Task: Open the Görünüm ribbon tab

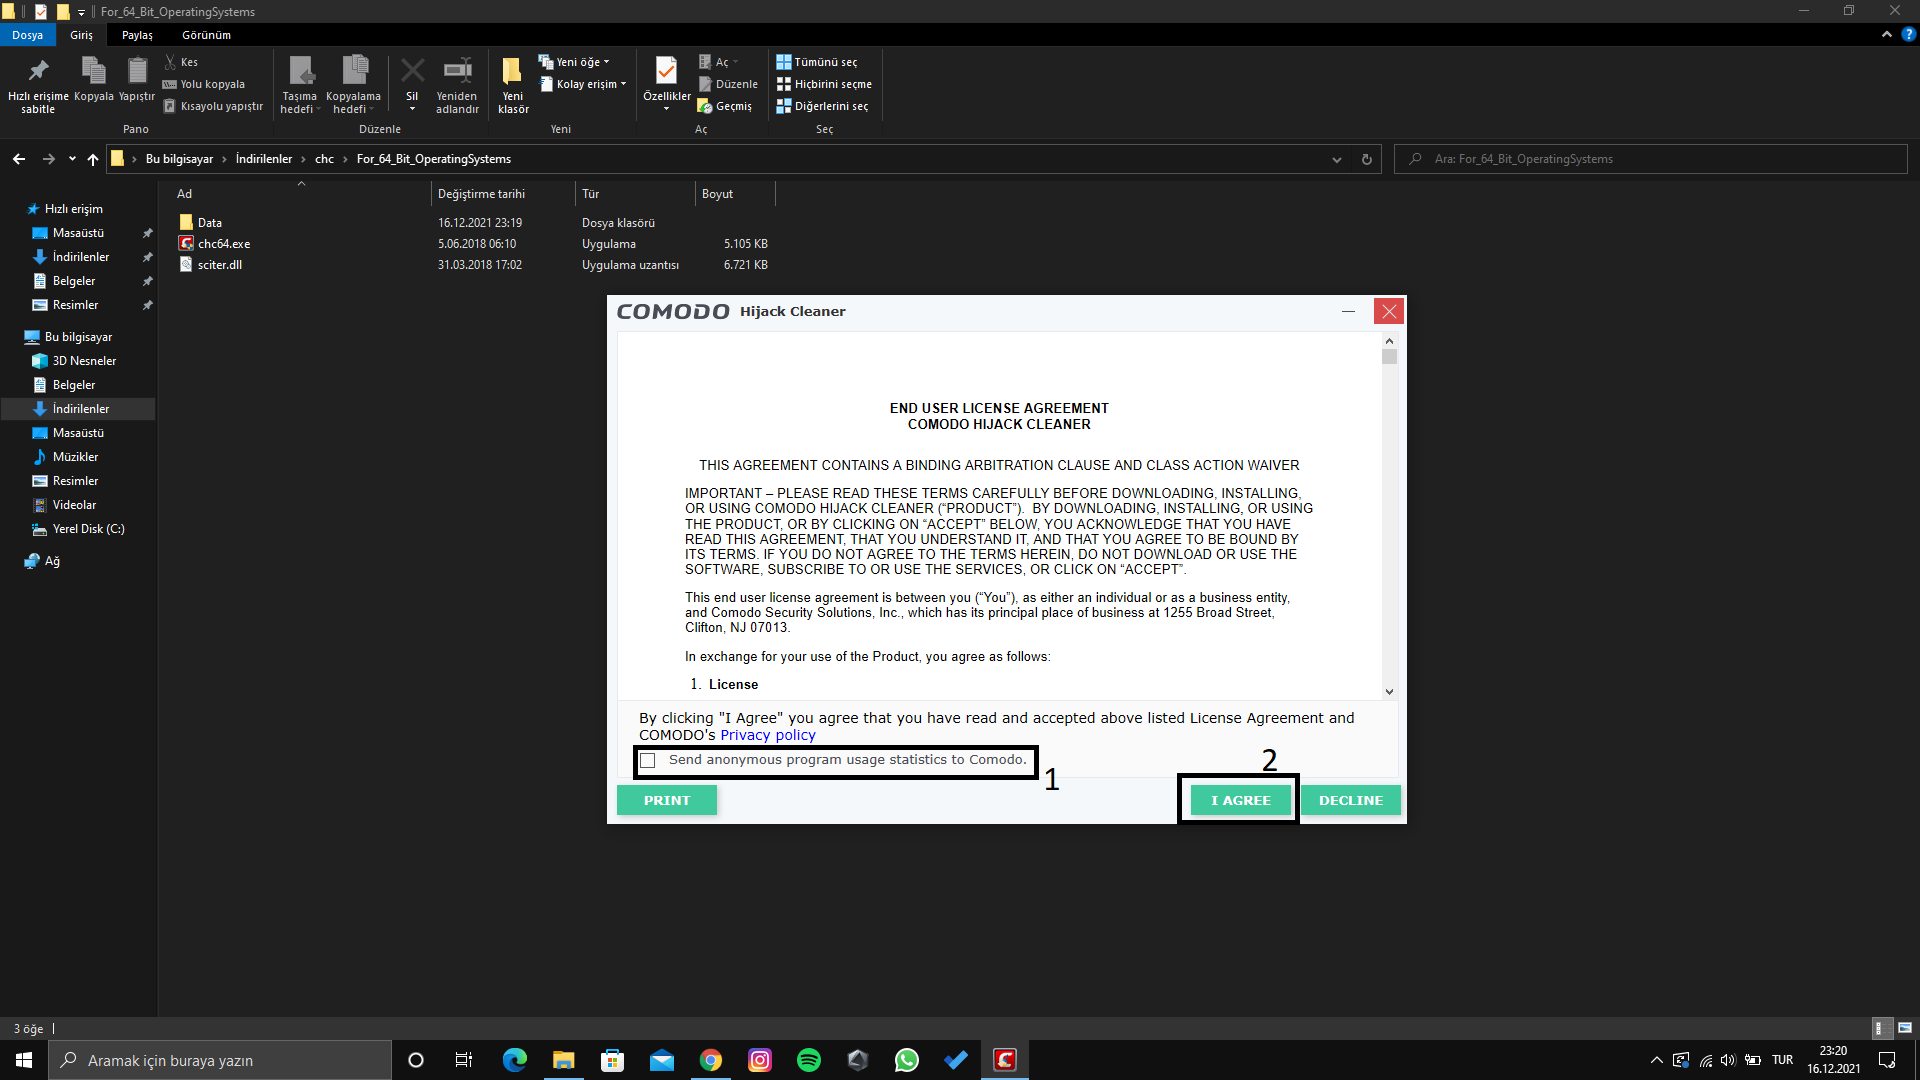Action: (x=206, y=35)
